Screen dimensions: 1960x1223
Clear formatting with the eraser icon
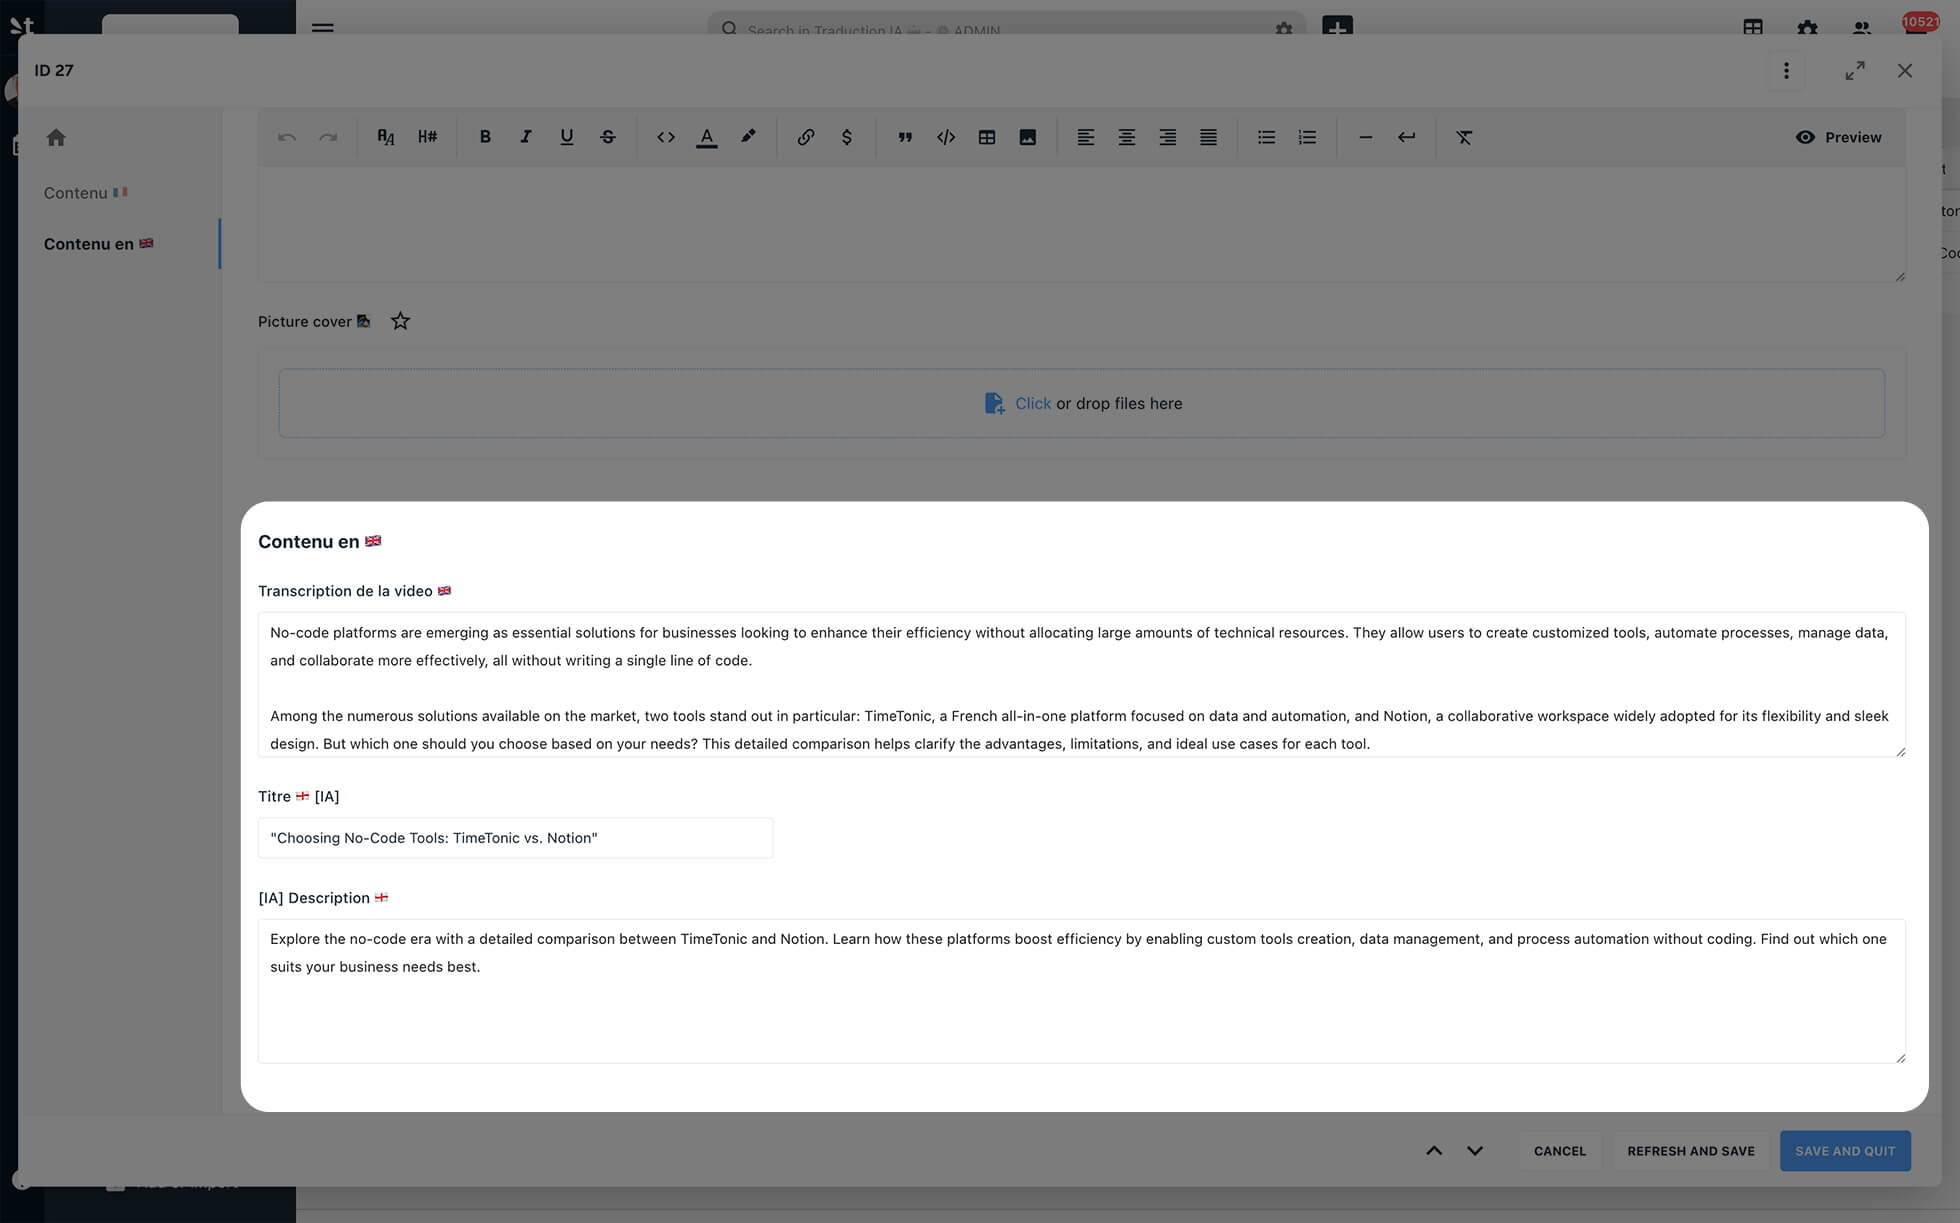1464,137
